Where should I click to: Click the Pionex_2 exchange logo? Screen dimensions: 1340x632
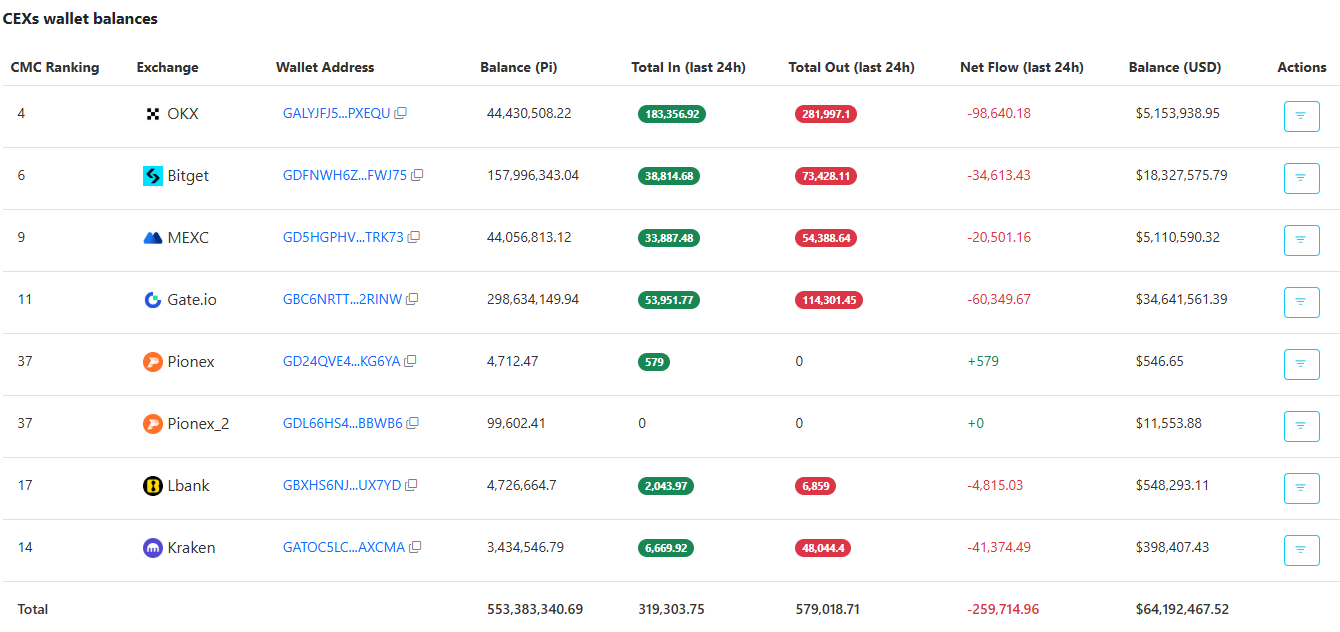153,424
